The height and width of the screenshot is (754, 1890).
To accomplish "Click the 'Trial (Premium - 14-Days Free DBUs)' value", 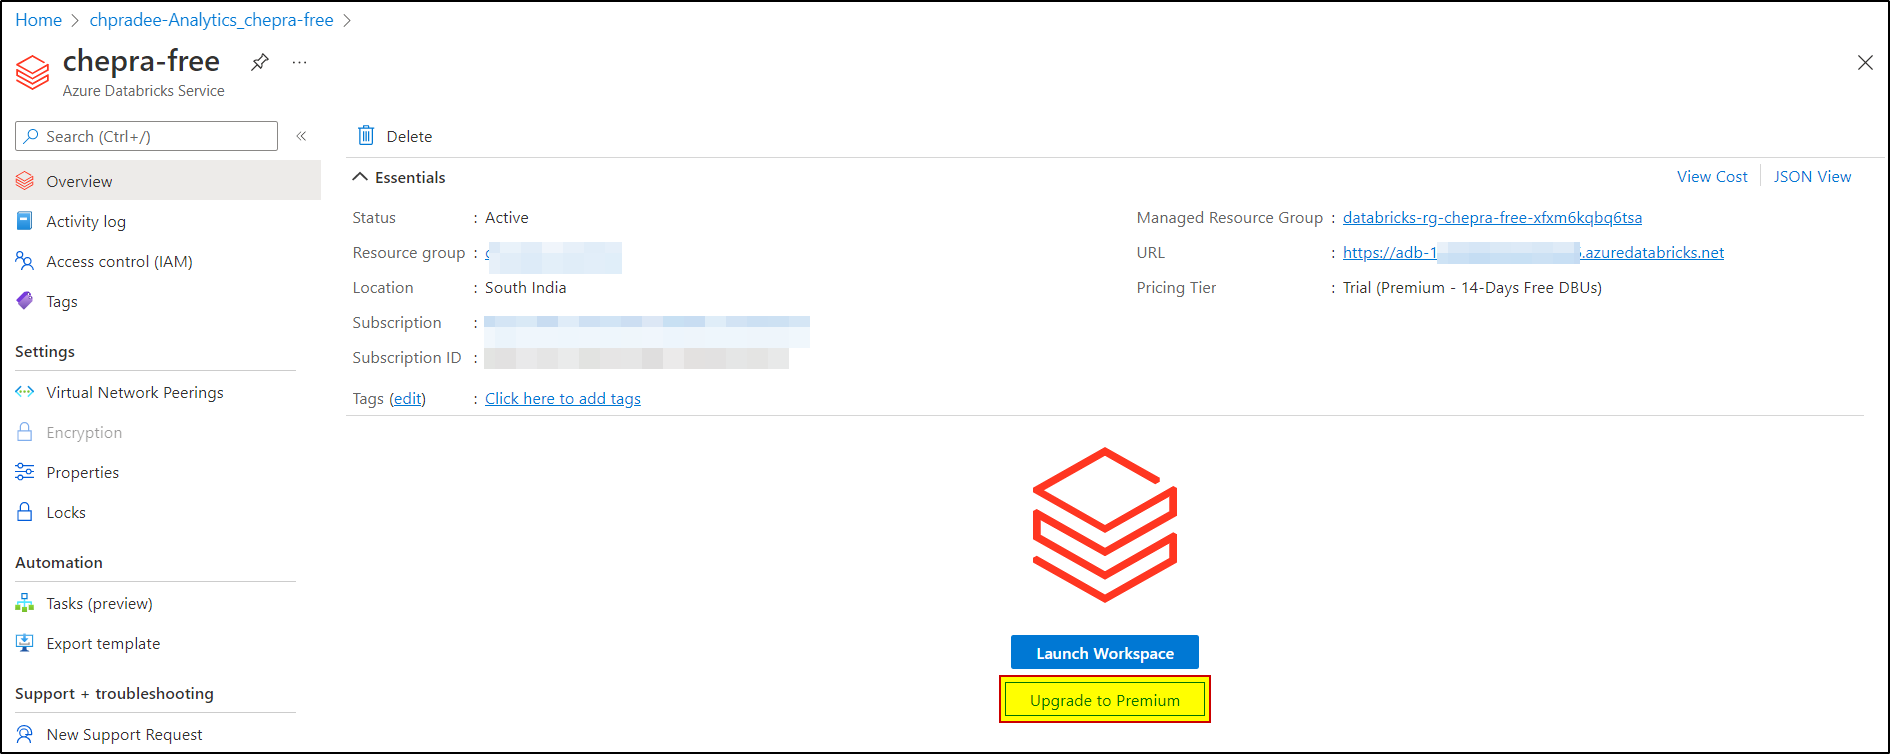I will [1472, 288].
